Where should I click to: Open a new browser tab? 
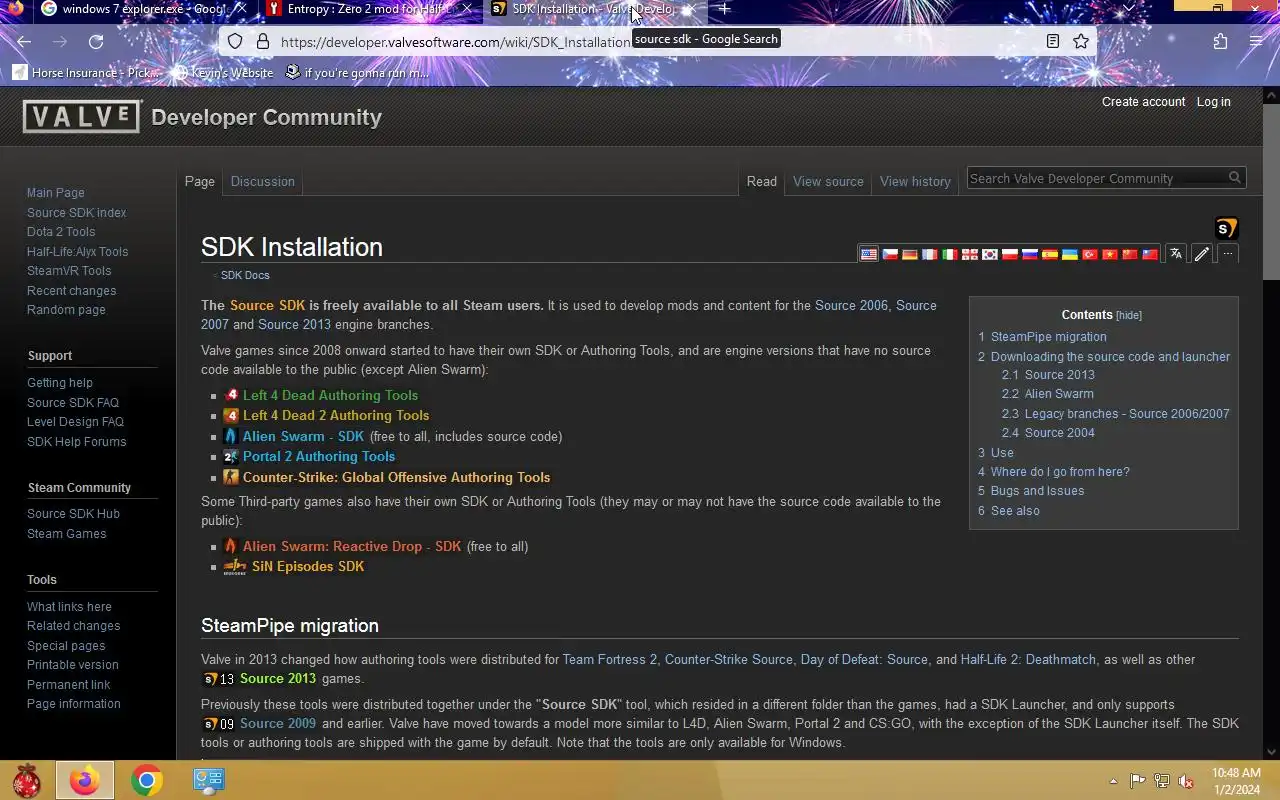pos(724,9)
